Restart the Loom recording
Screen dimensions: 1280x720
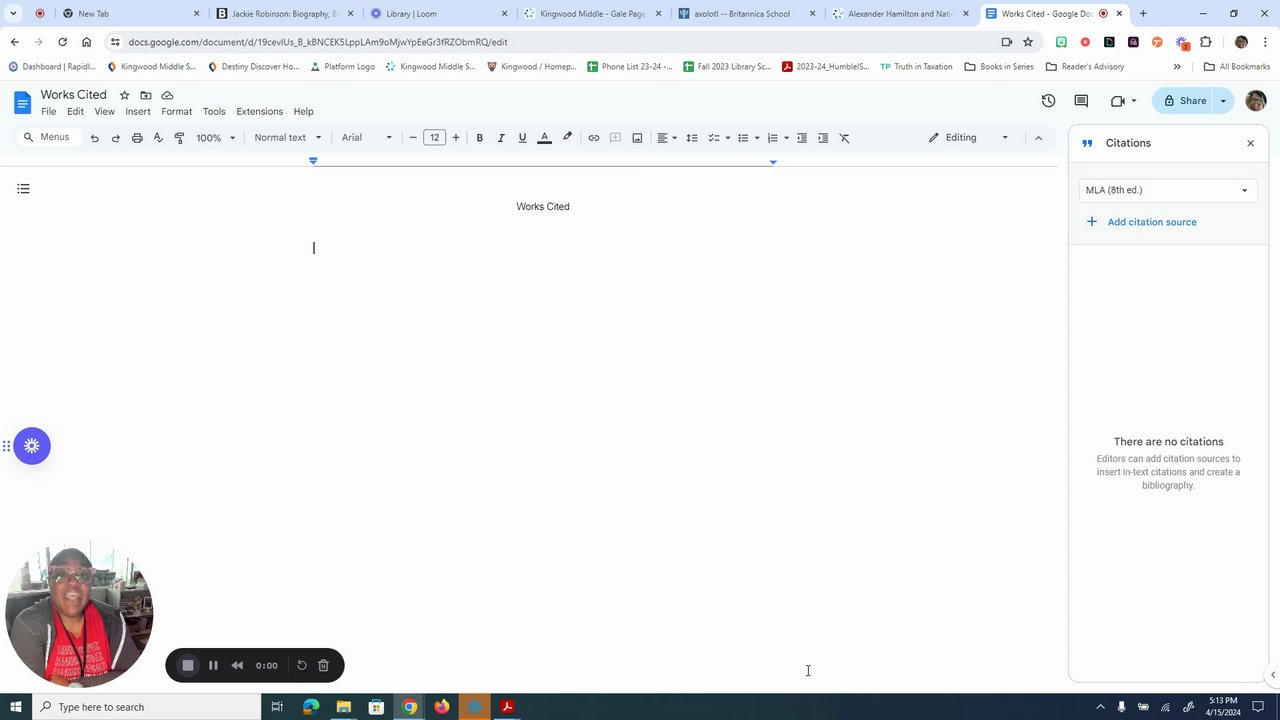(x=301, y=665)
